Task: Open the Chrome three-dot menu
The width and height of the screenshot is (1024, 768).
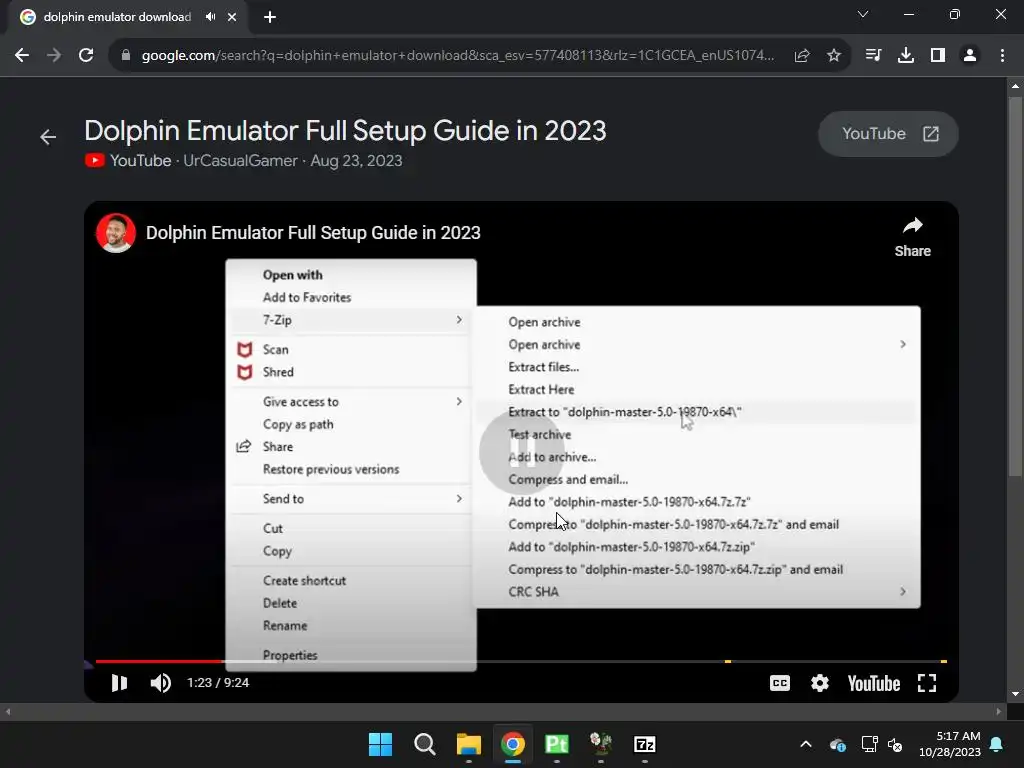Action: pyautogui.click(x=1002, y=56)
